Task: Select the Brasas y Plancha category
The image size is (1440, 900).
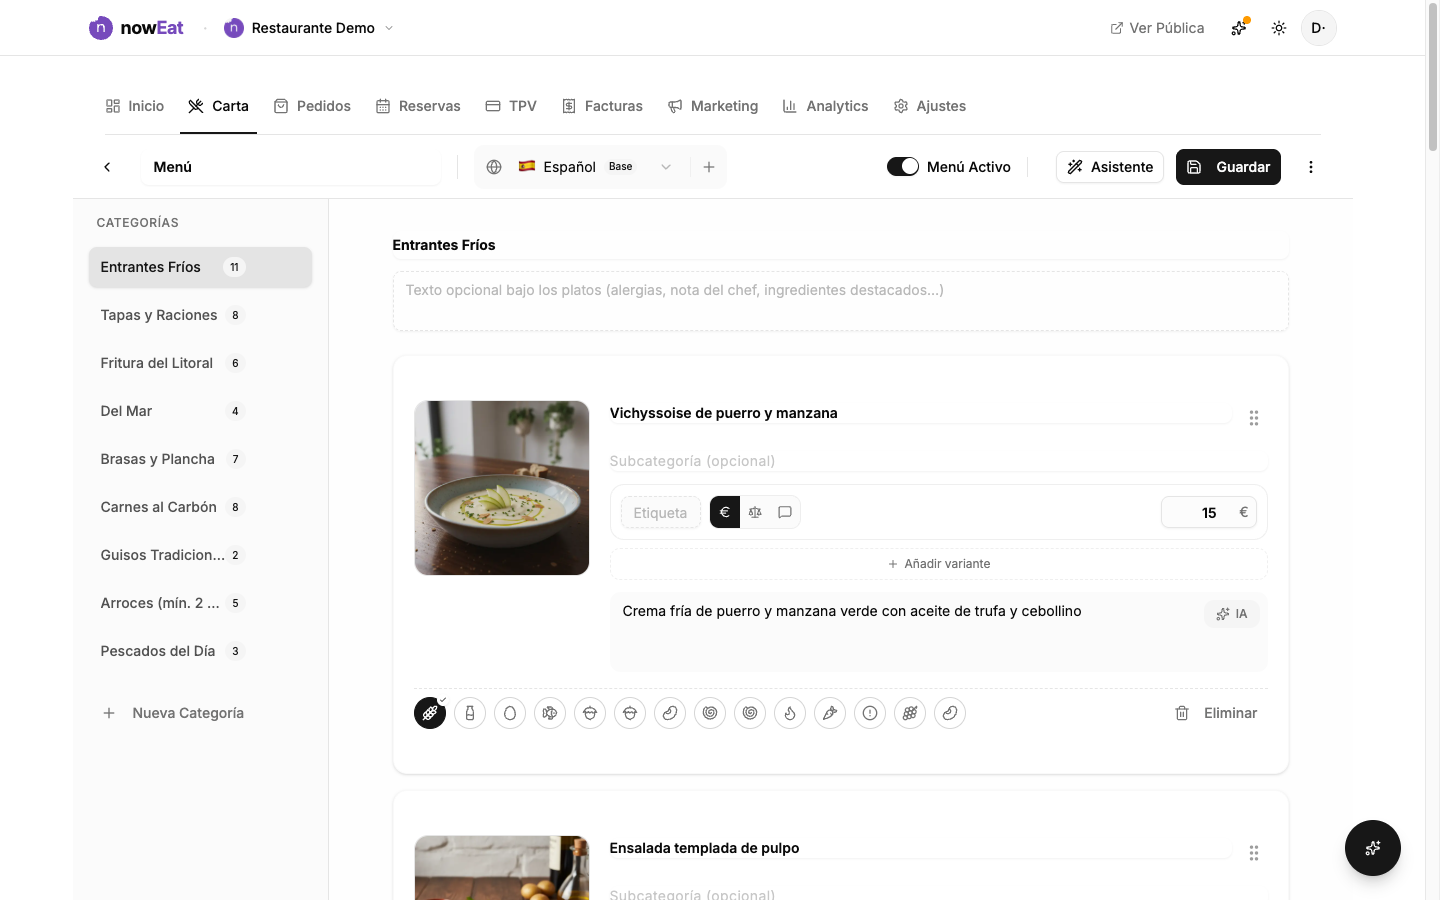Action: [x=200, y=459]
